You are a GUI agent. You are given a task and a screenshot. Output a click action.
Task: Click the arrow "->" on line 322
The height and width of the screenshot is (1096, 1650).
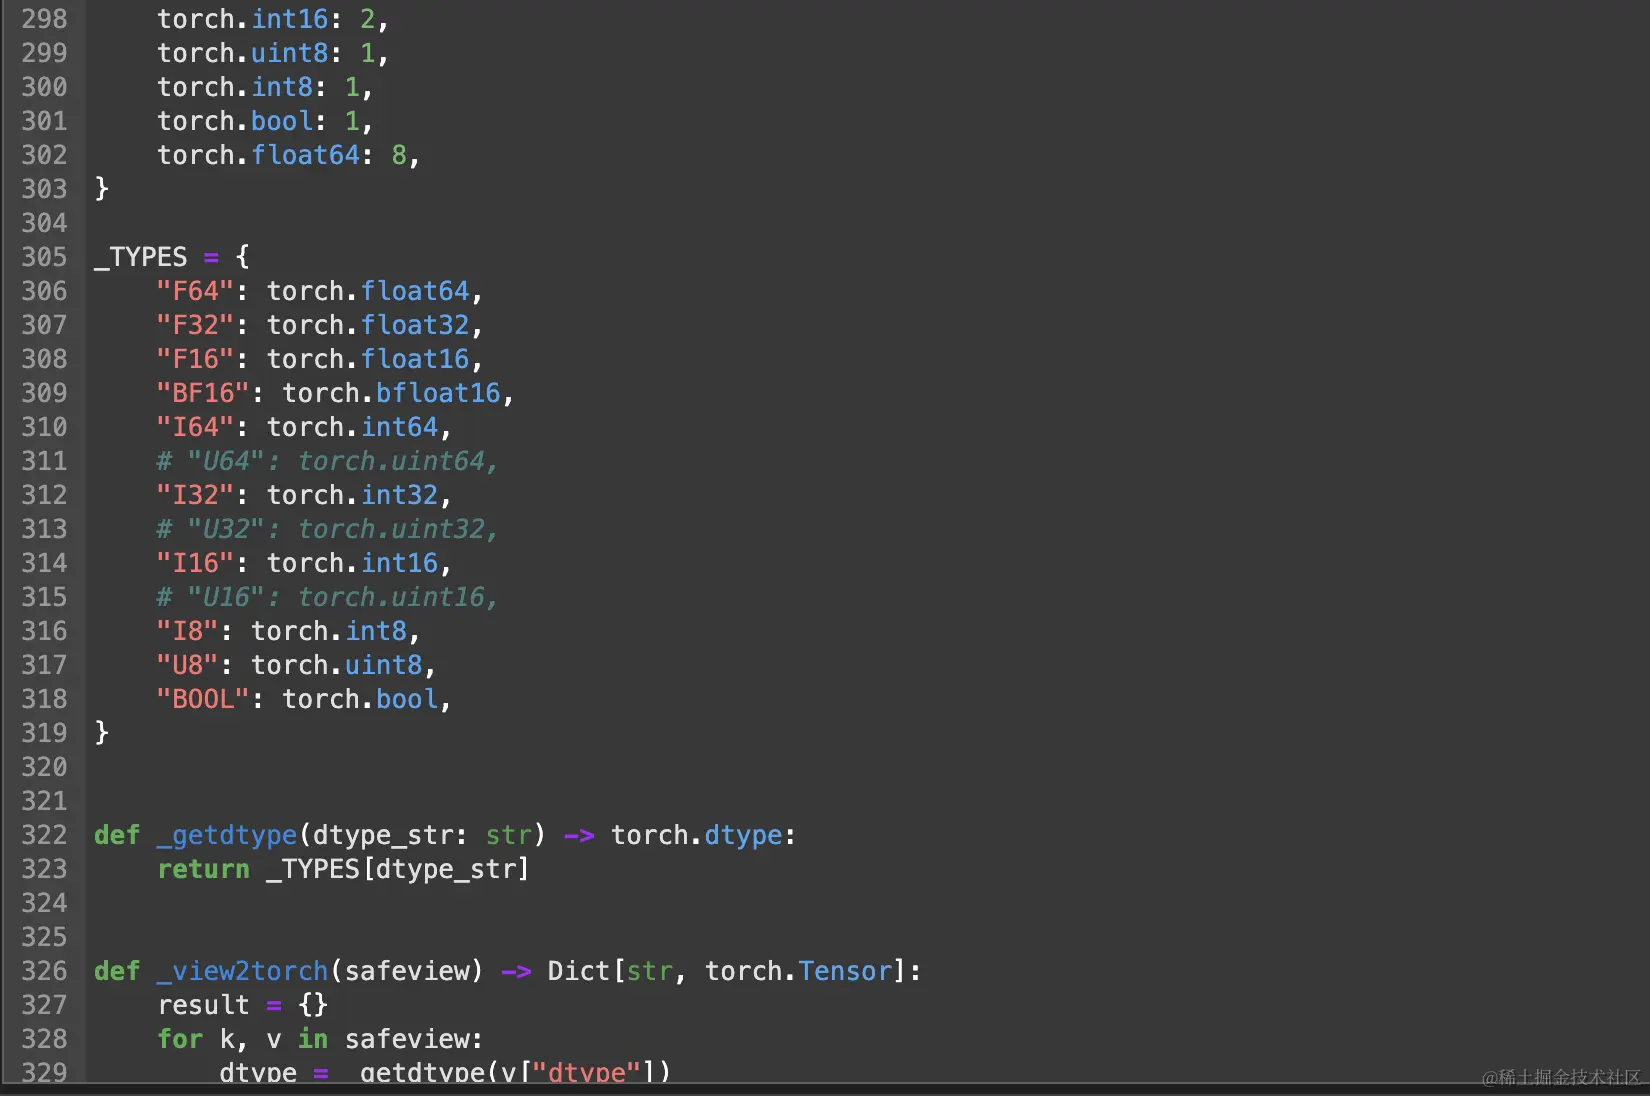579,835
